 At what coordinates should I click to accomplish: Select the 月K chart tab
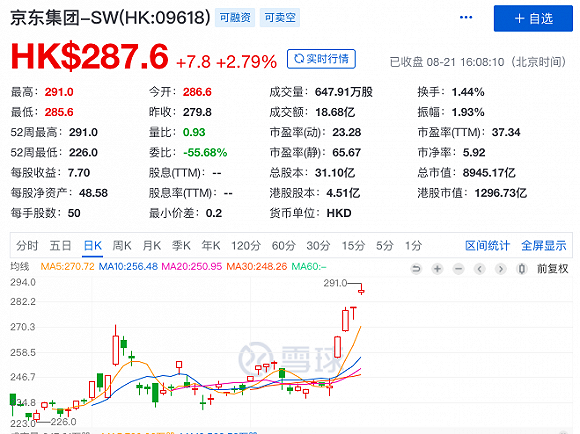(152, 246)
